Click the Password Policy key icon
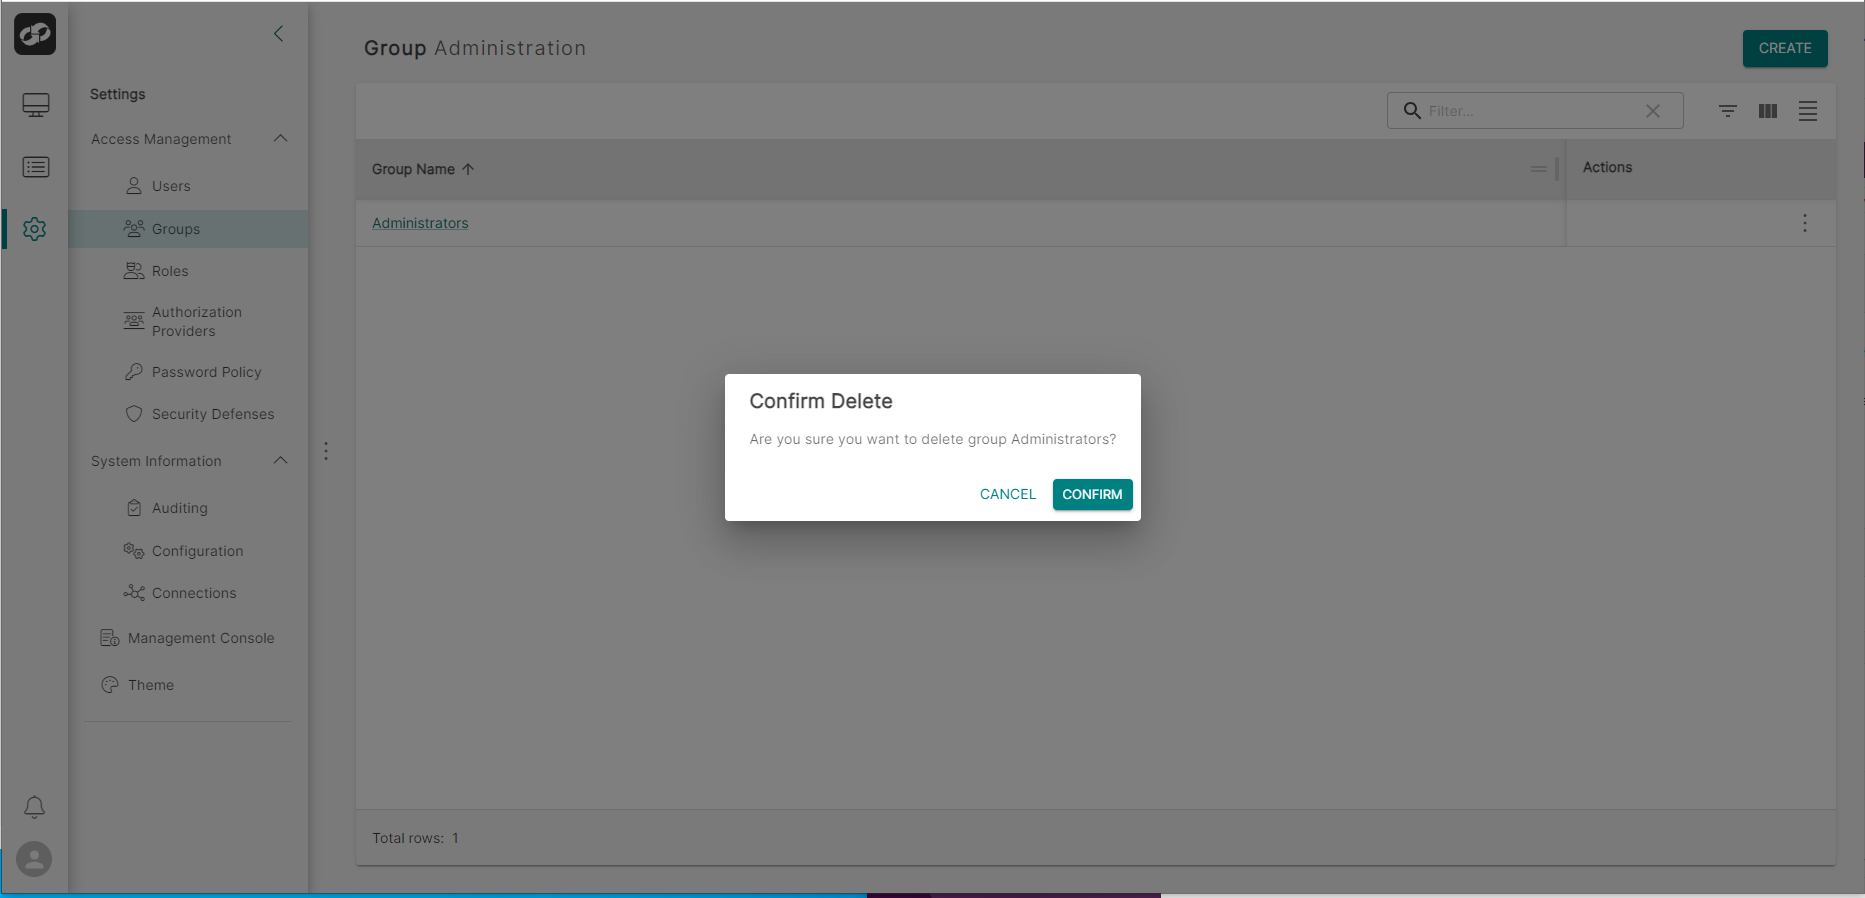Image resolution: width=1865 pixels, height=898 pixels. (134, 372)
